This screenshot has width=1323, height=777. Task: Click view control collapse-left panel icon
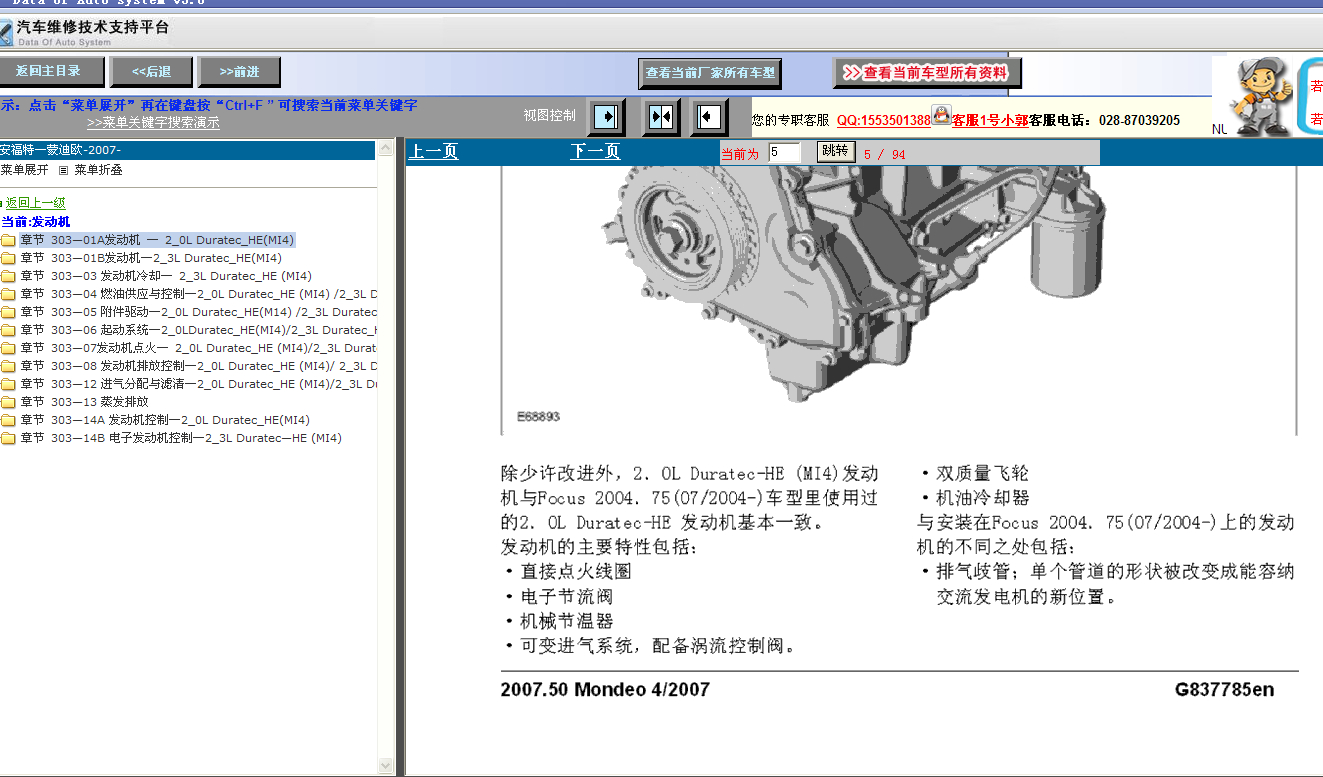709,117
